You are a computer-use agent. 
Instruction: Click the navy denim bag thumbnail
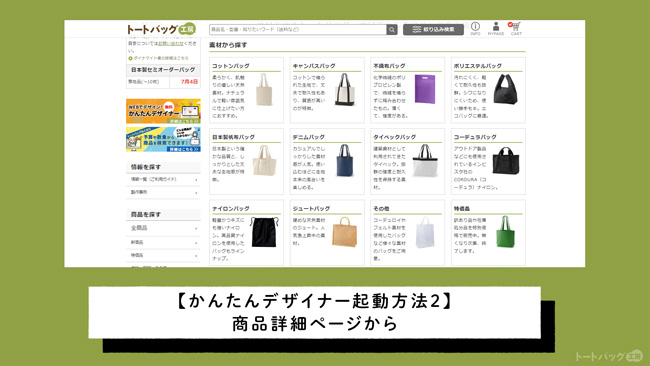(345, 160)
